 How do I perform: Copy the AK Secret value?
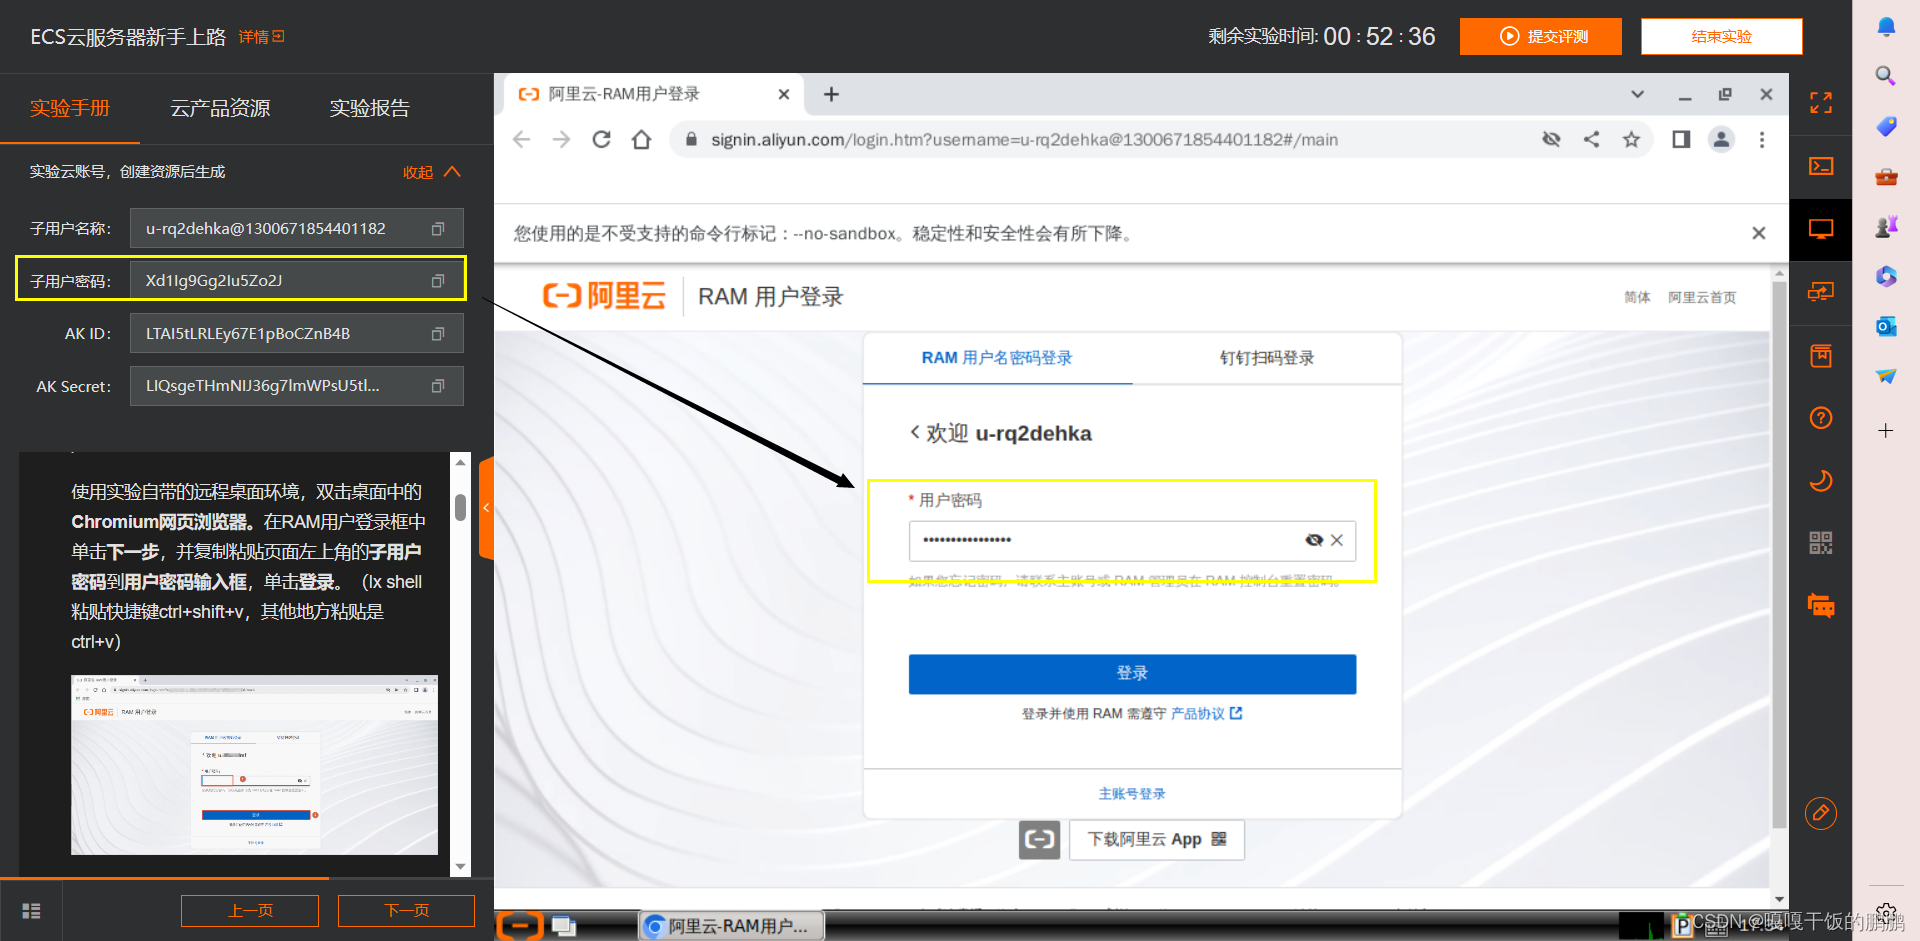click(x=437, y=386)
